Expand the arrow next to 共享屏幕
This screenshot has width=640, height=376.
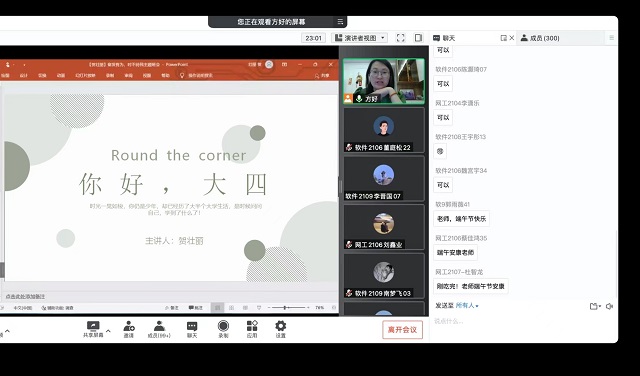108,331
